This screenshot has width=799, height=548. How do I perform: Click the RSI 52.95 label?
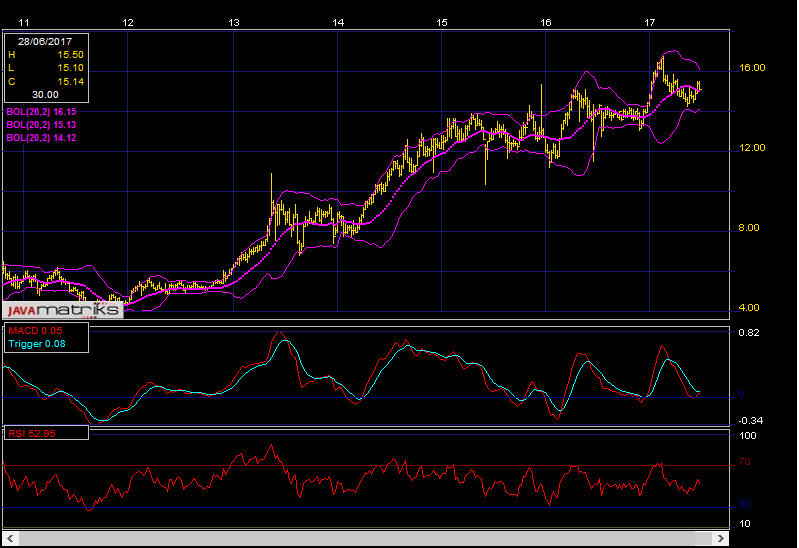pos(32,434)
